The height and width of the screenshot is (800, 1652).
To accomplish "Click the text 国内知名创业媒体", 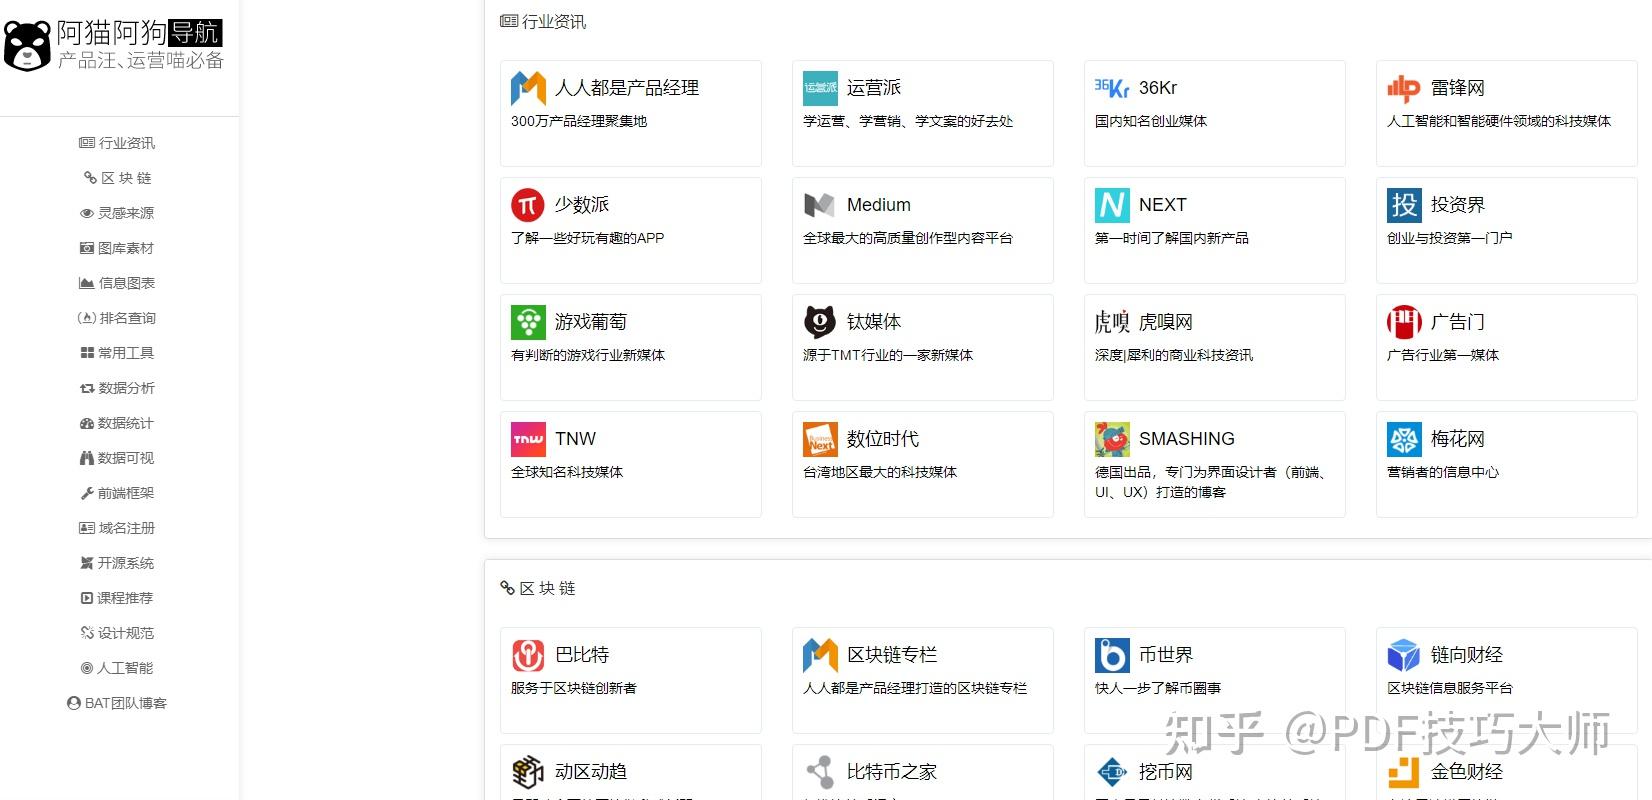I will (1151, 121).
